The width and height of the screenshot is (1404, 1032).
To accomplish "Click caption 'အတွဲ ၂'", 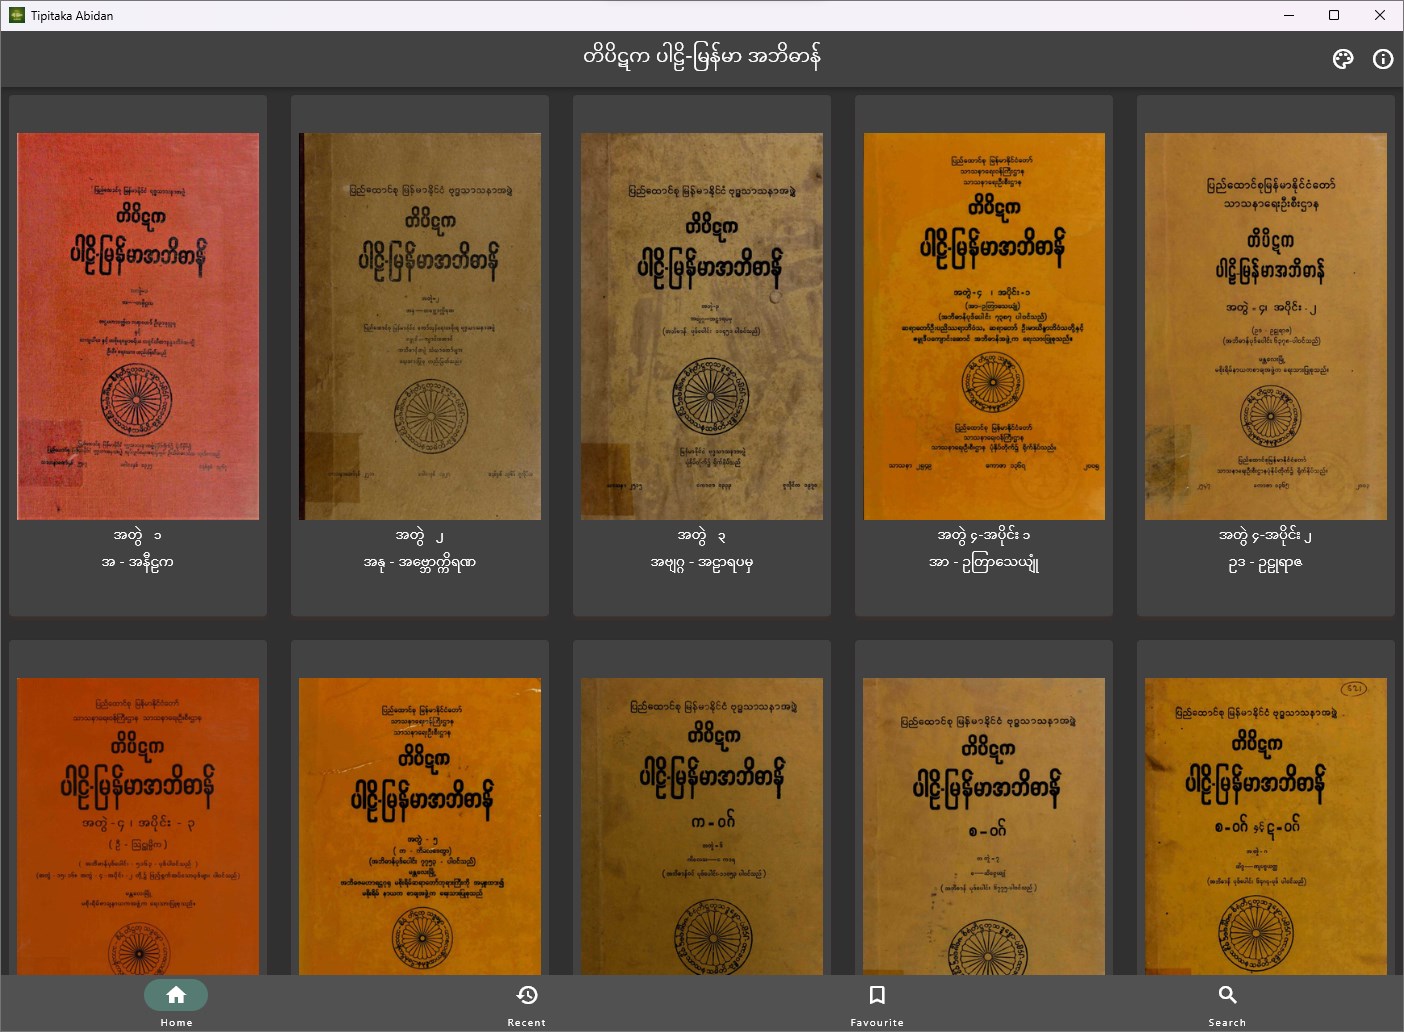I will (x=420, y=536).
